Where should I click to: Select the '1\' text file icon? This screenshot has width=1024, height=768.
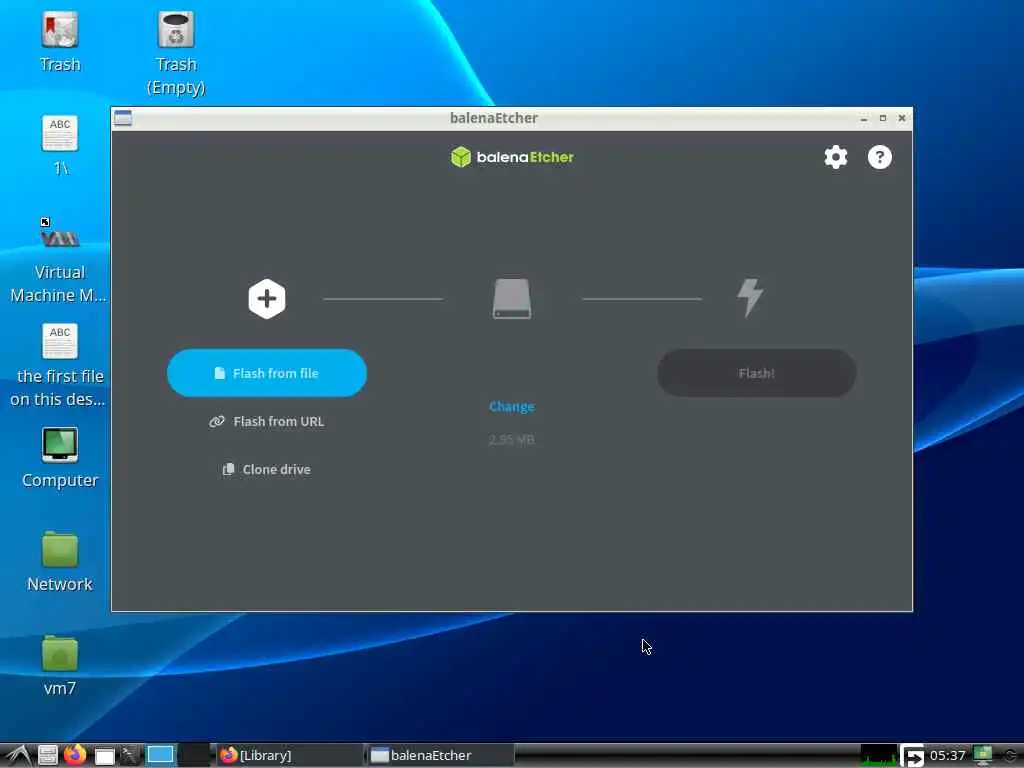click(x=59, y=146)
